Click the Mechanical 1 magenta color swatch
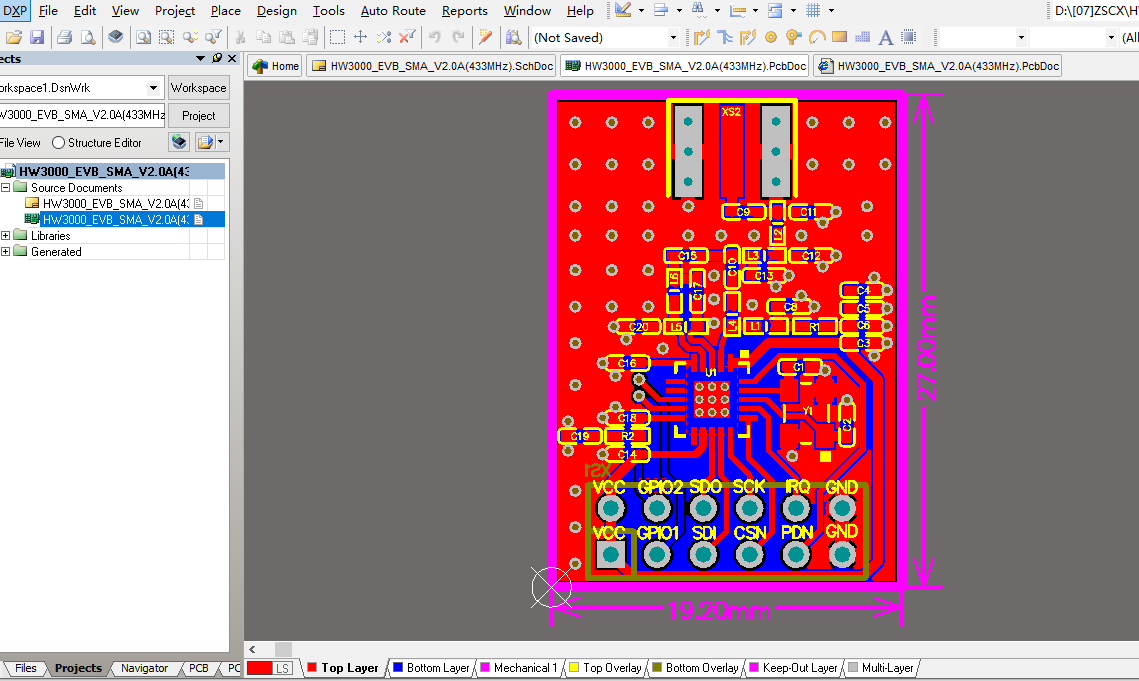 pos(485,667)
